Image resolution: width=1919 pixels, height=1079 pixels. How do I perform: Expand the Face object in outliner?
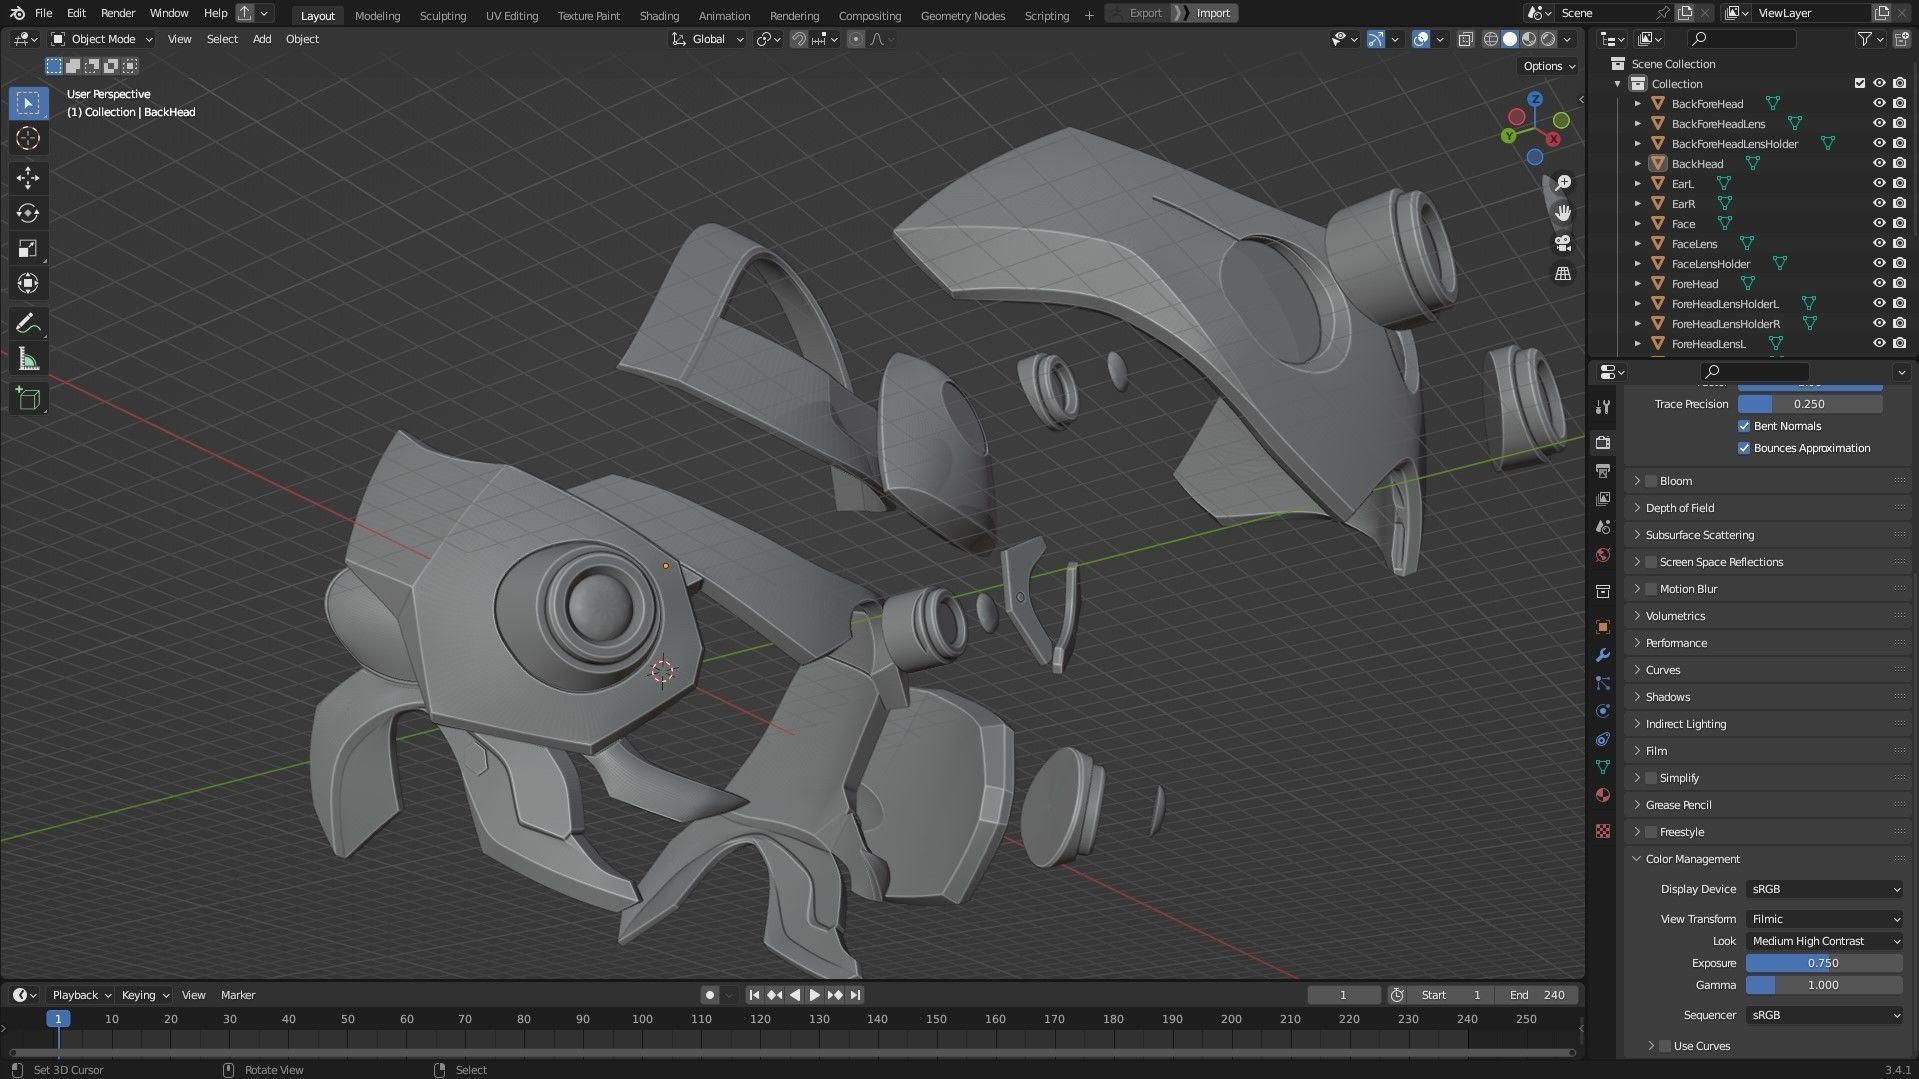tap(1637, 223)
